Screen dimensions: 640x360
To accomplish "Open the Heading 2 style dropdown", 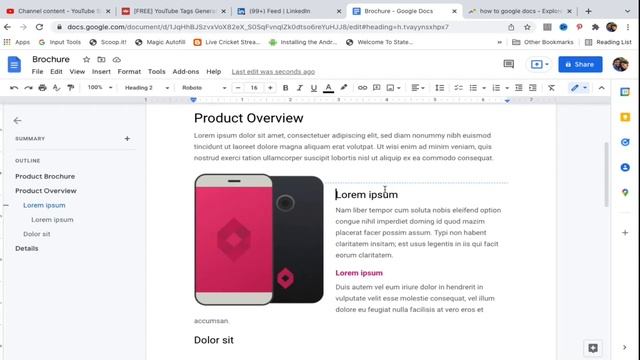I will (x=147, y=88).
